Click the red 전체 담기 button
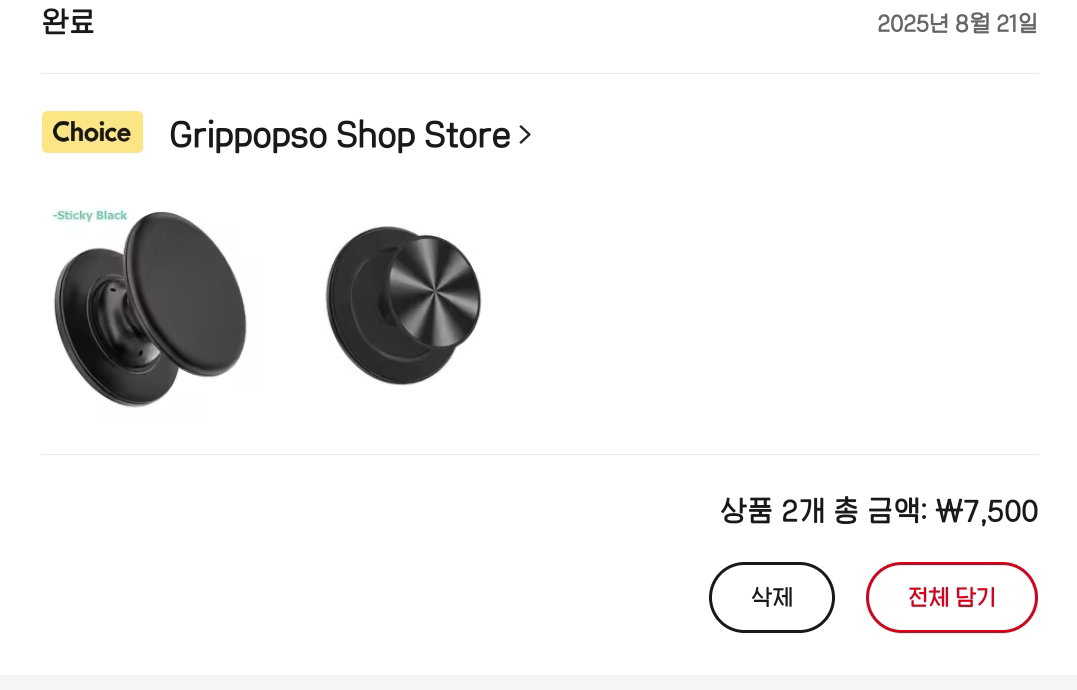Screen dimensions: 1077x690 pos(951,597)
